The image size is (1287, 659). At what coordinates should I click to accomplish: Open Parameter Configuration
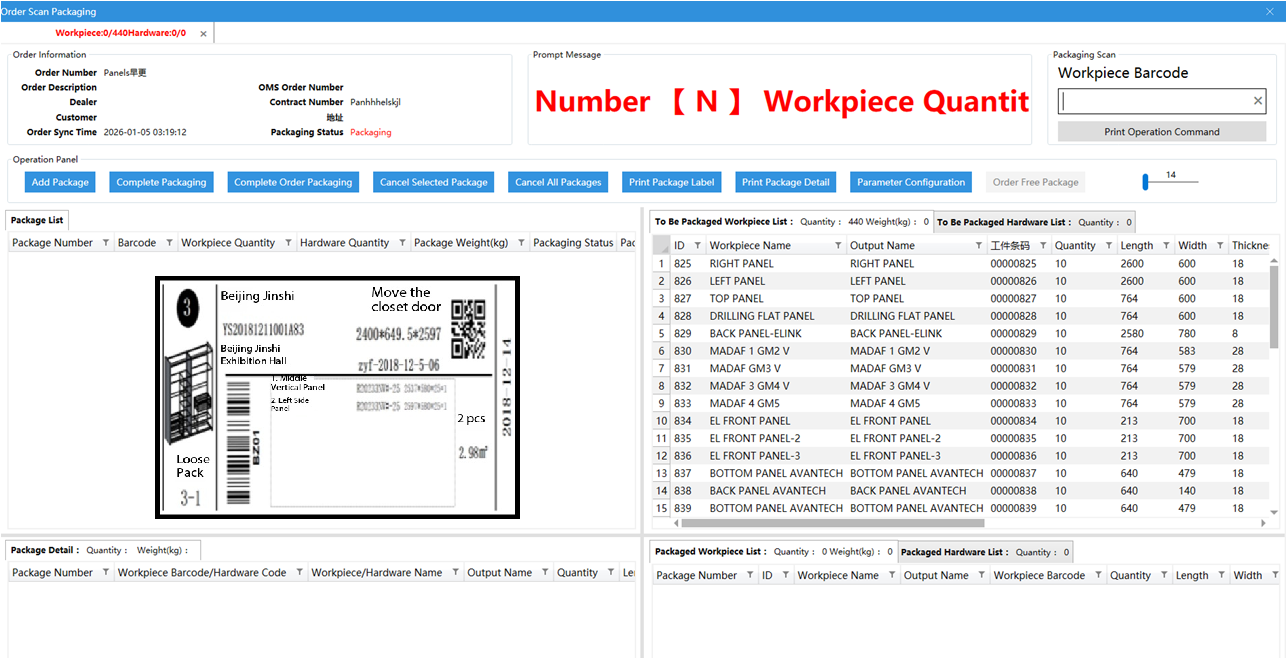click(911, 182)
